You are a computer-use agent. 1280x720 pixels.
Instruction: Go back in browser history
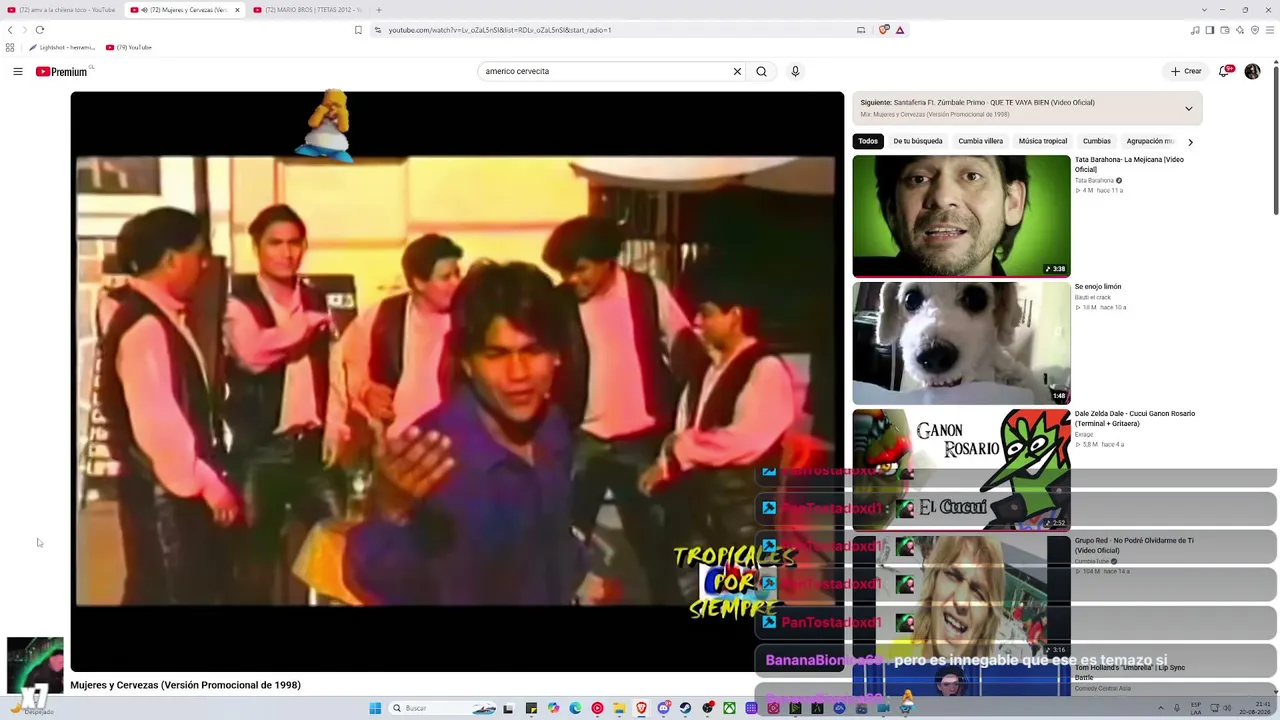tap(10, 30)
